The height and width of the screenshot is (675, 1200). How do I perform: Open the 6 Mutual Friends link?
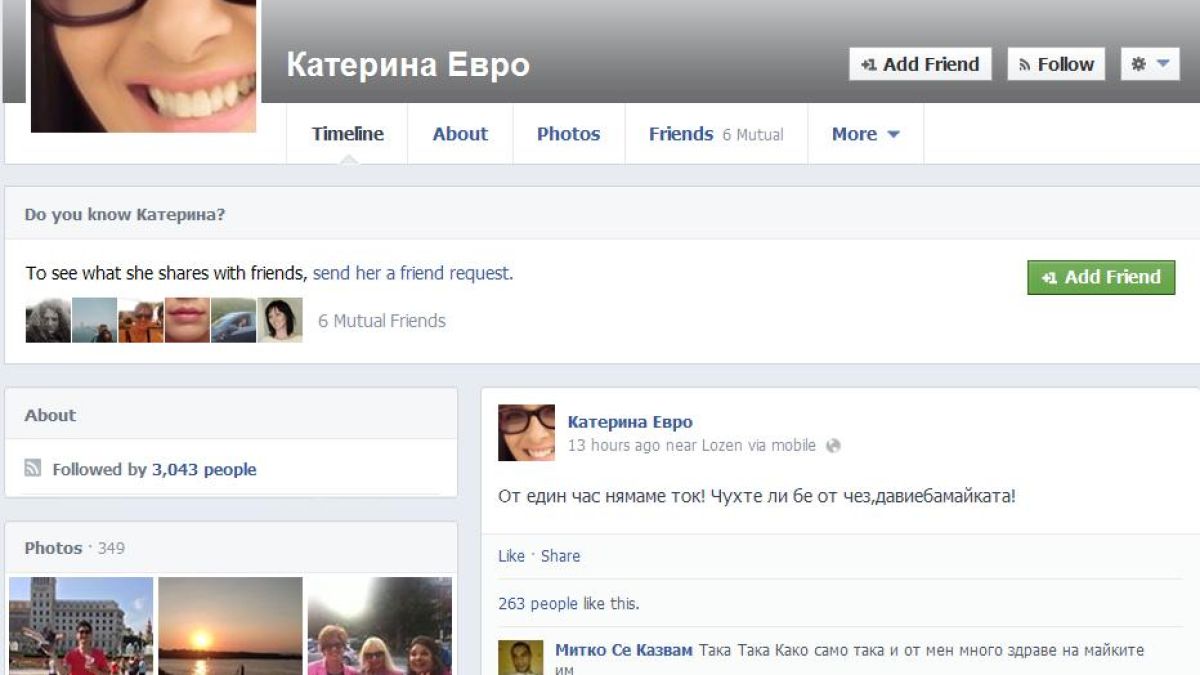(382, 321)
